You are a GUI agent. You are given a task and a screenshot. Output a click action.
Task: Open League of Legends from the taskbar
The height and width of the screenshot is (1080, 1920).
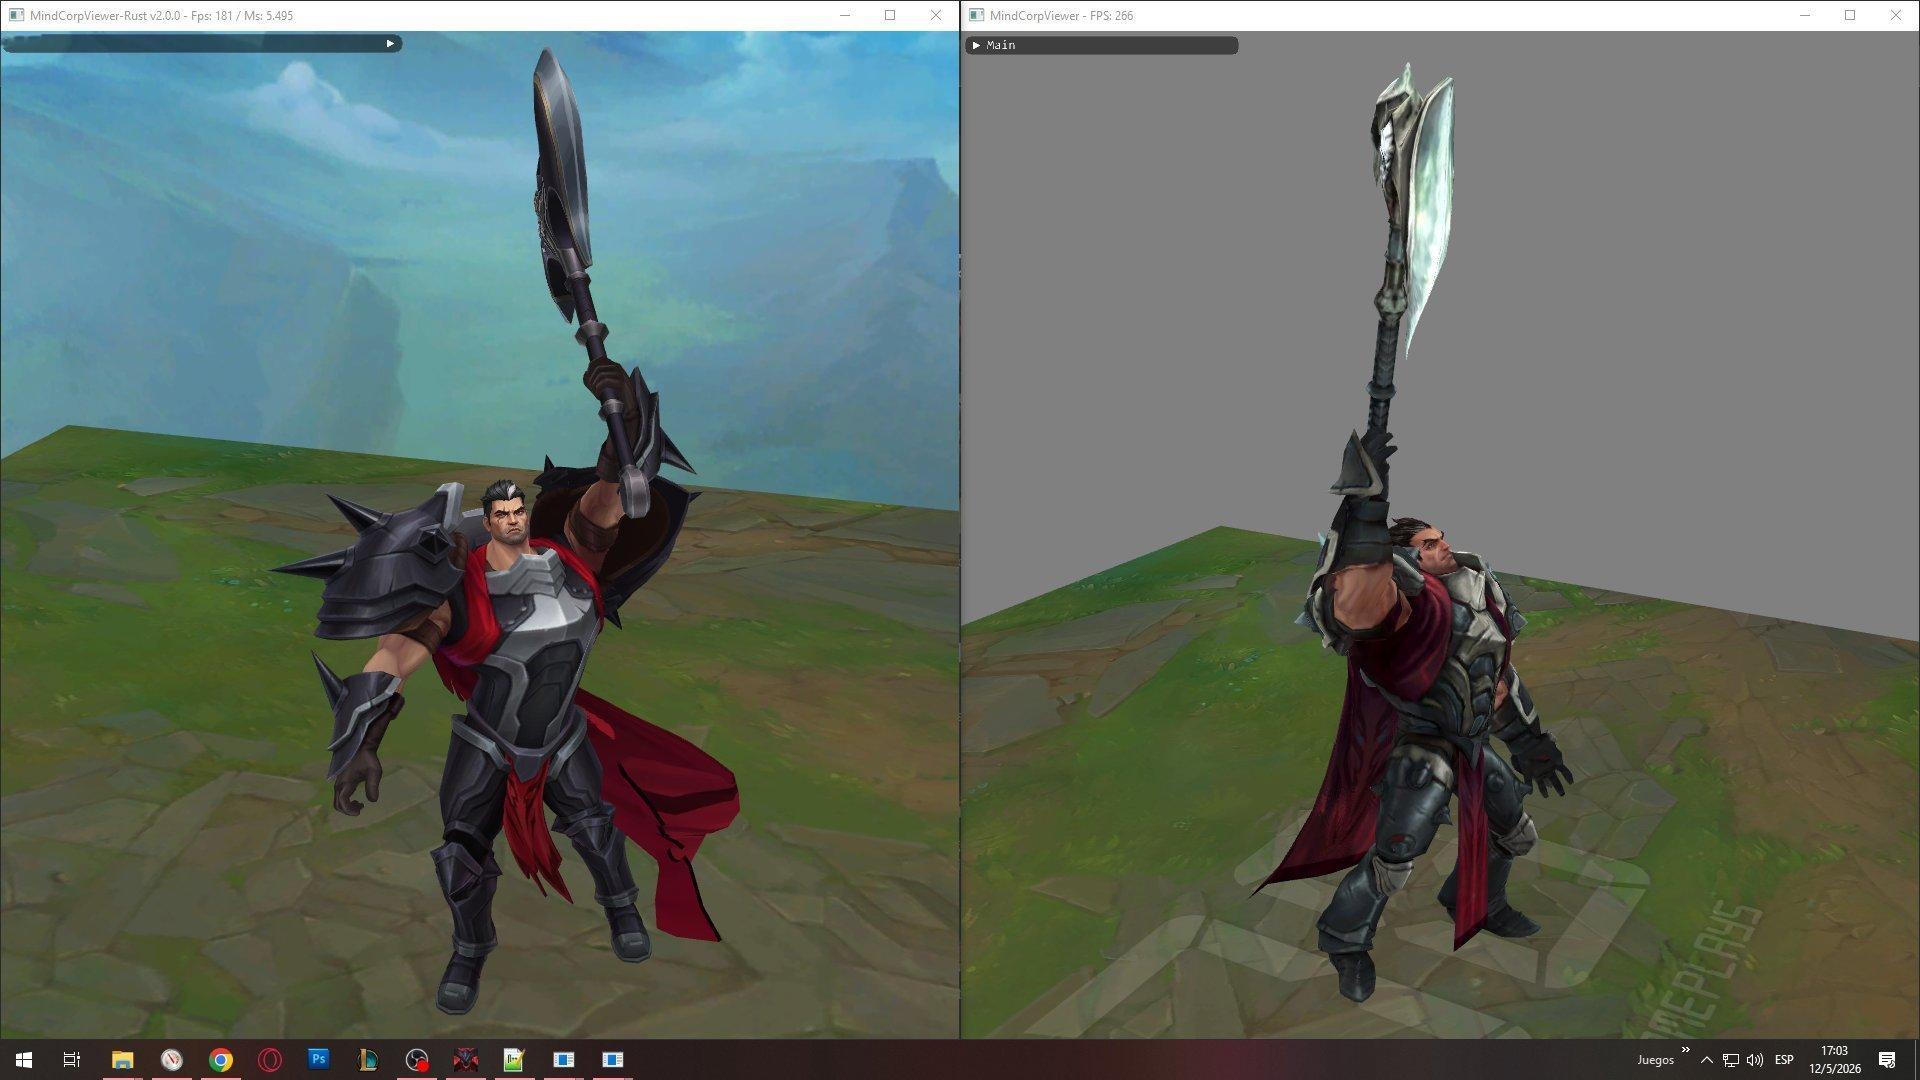(x=368, y=1060)
